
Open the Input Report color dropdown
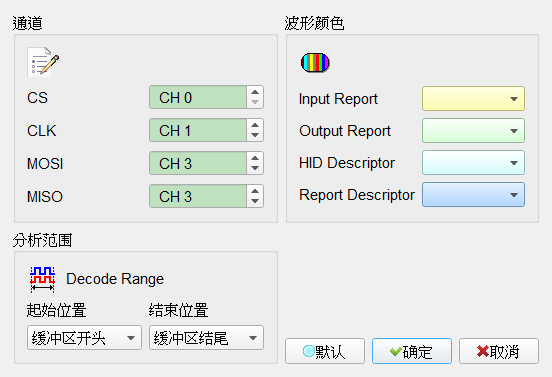tap(473, 99)
